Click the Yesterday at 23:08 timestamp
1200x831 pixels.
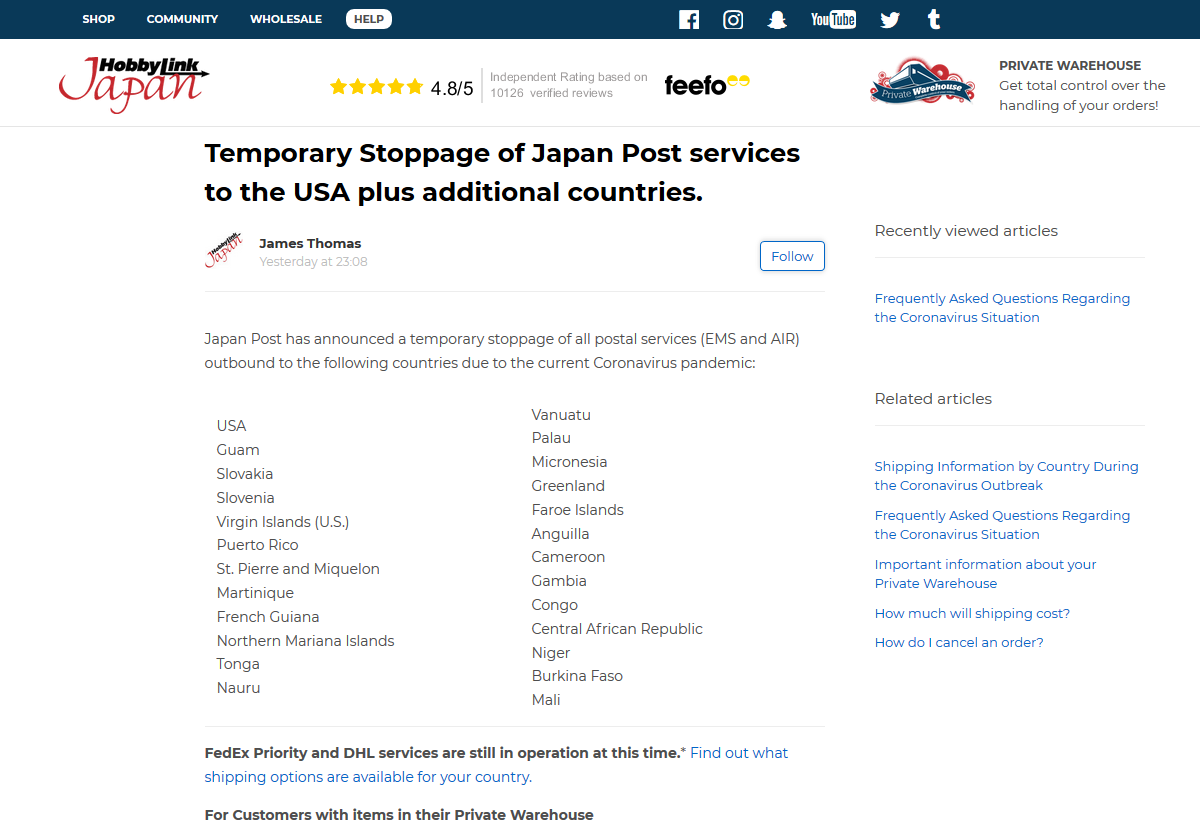(313, 262)
